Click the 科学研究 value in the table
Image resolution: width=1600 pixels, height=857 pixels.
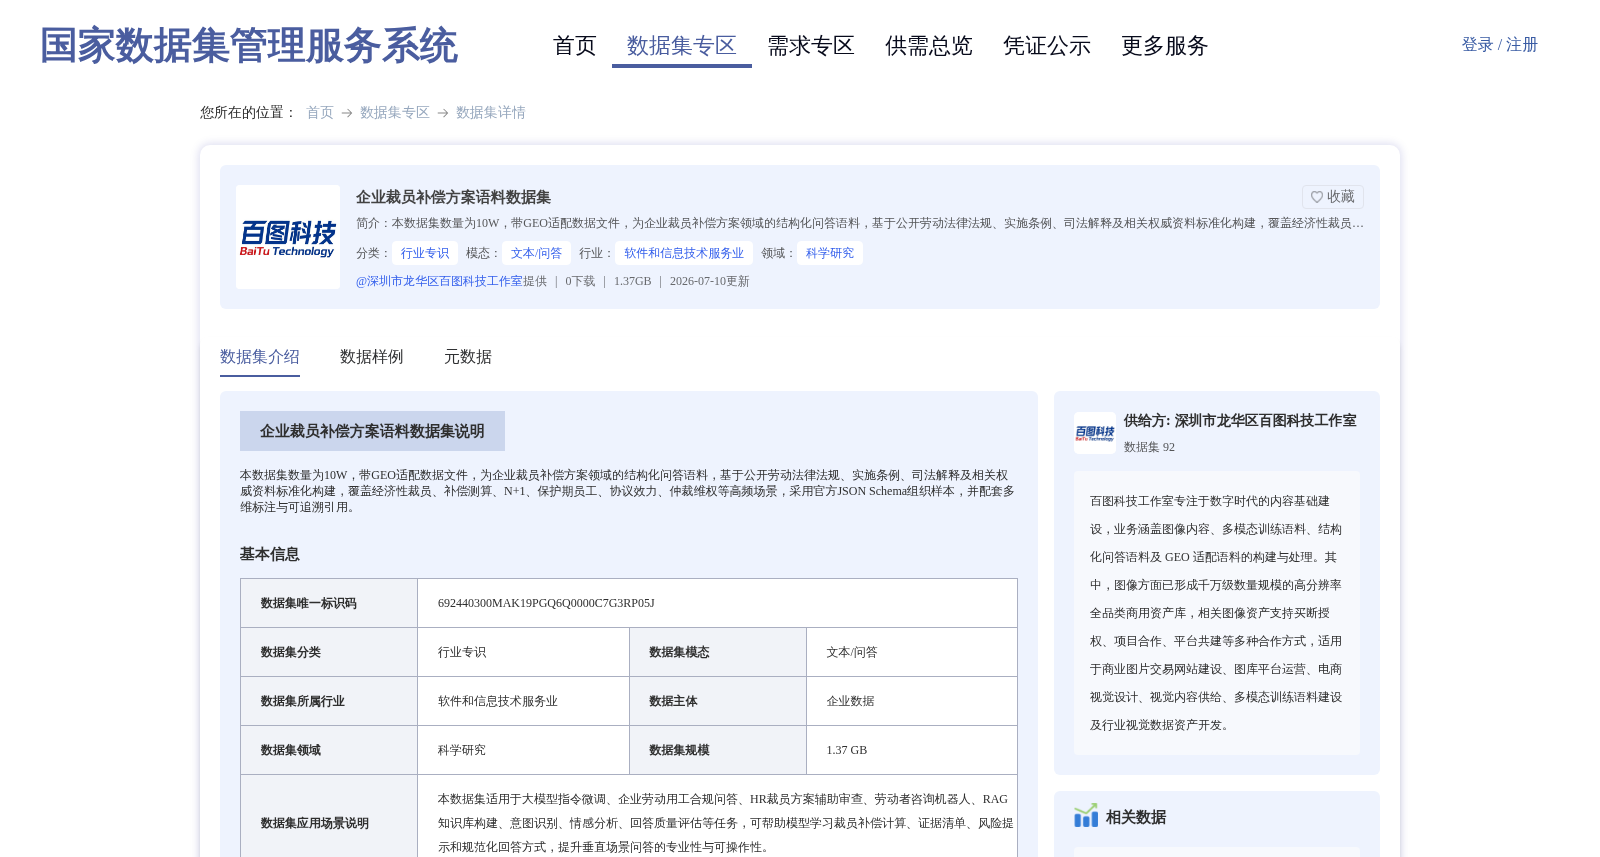[x=462, y=750]
